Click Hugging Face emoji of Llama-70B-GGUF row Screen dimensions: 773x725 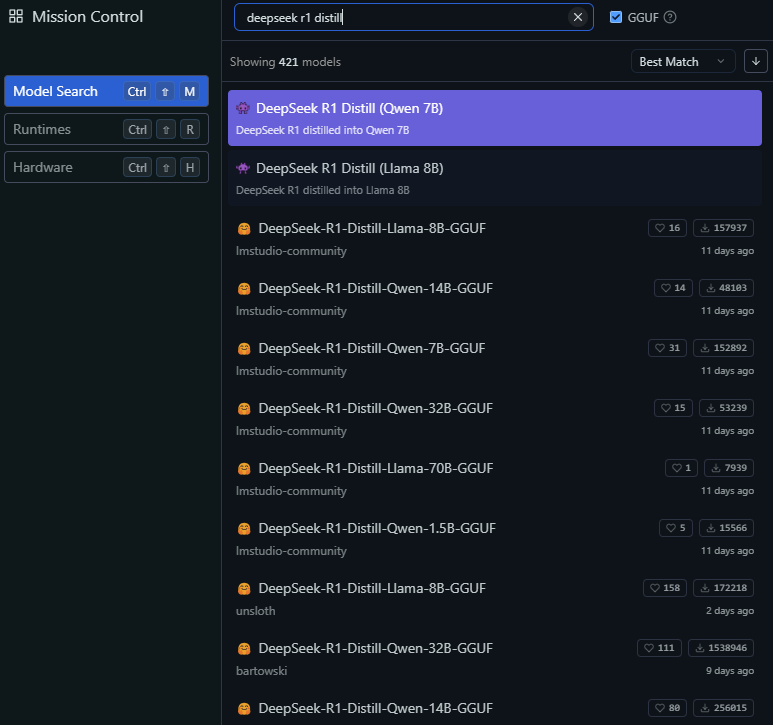244,469
